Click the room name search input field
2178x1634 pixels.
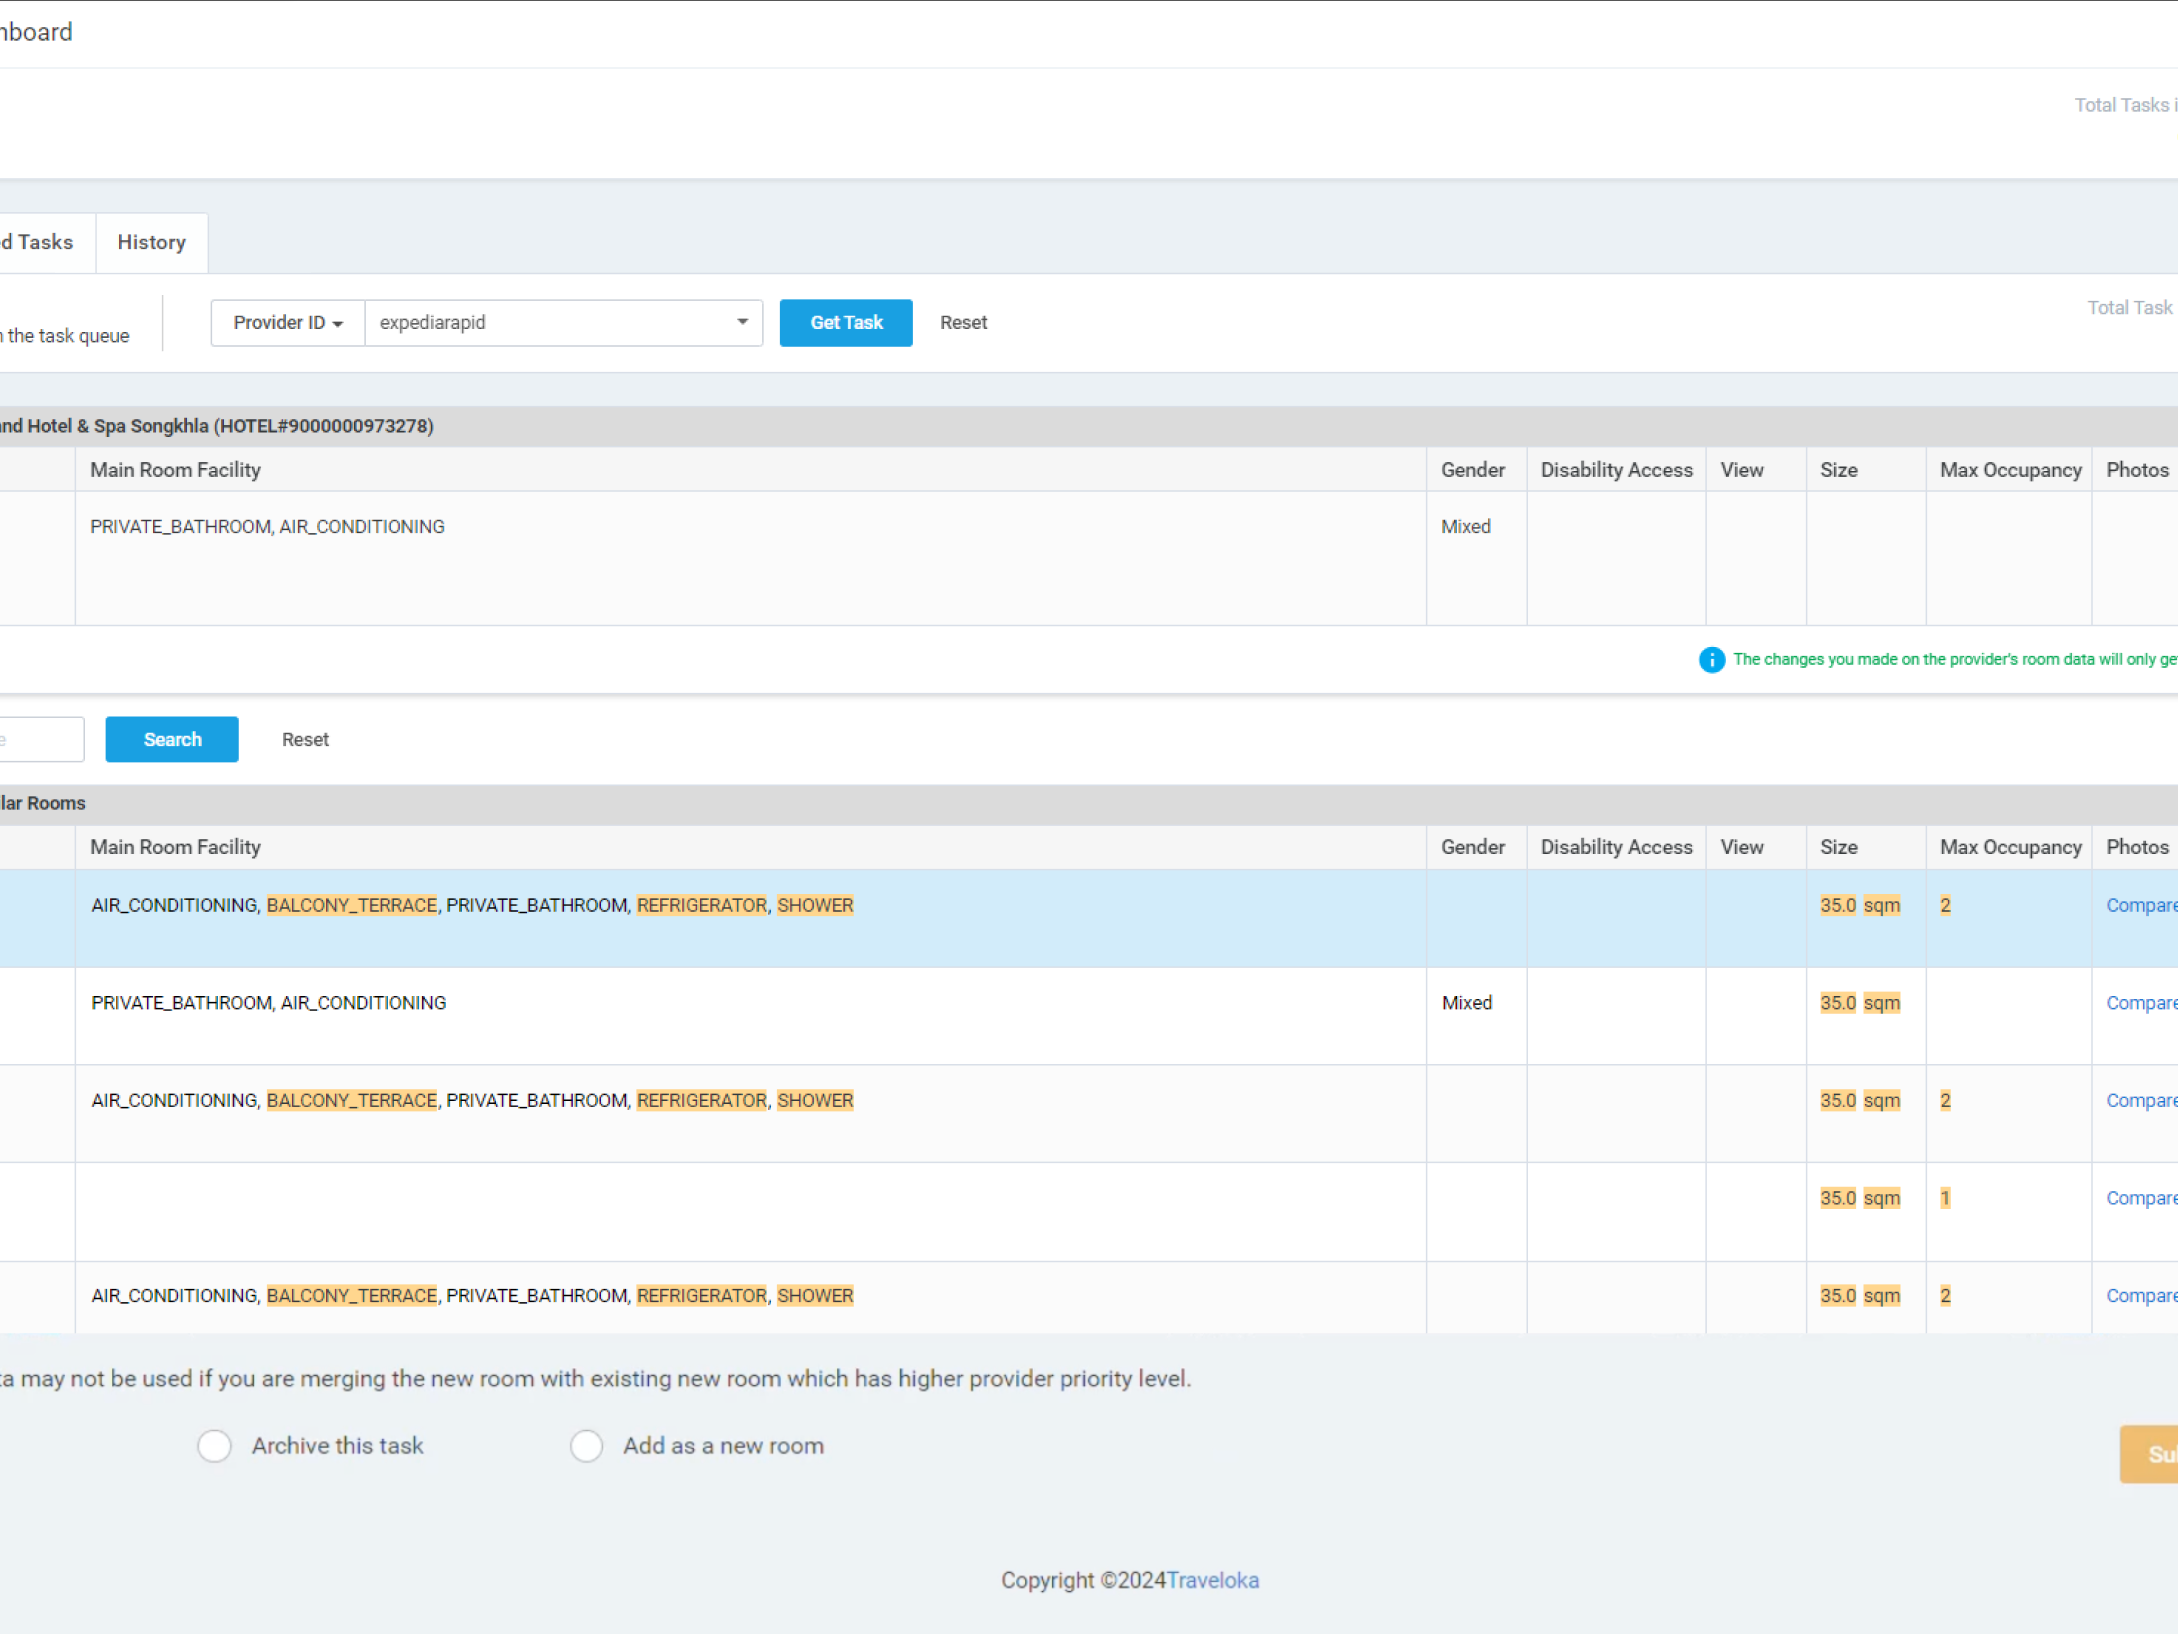click(x=40, y=740)
